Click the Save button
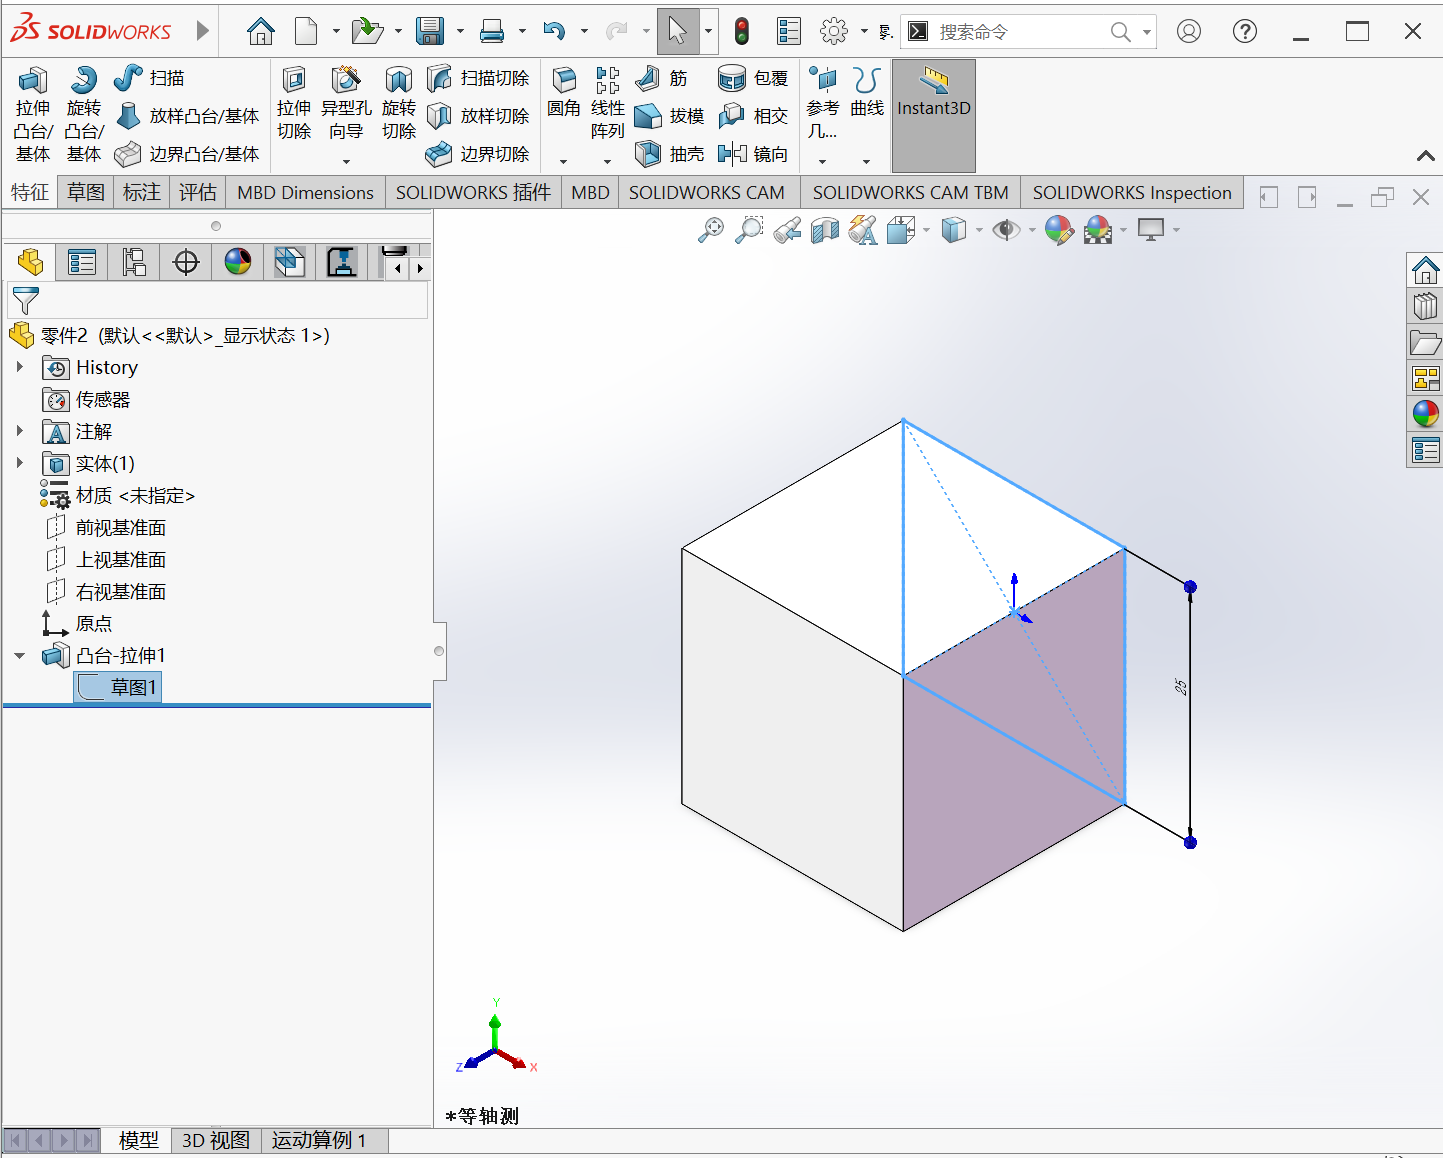This screenshot has width=1443, height=1158. click(430, 32)
